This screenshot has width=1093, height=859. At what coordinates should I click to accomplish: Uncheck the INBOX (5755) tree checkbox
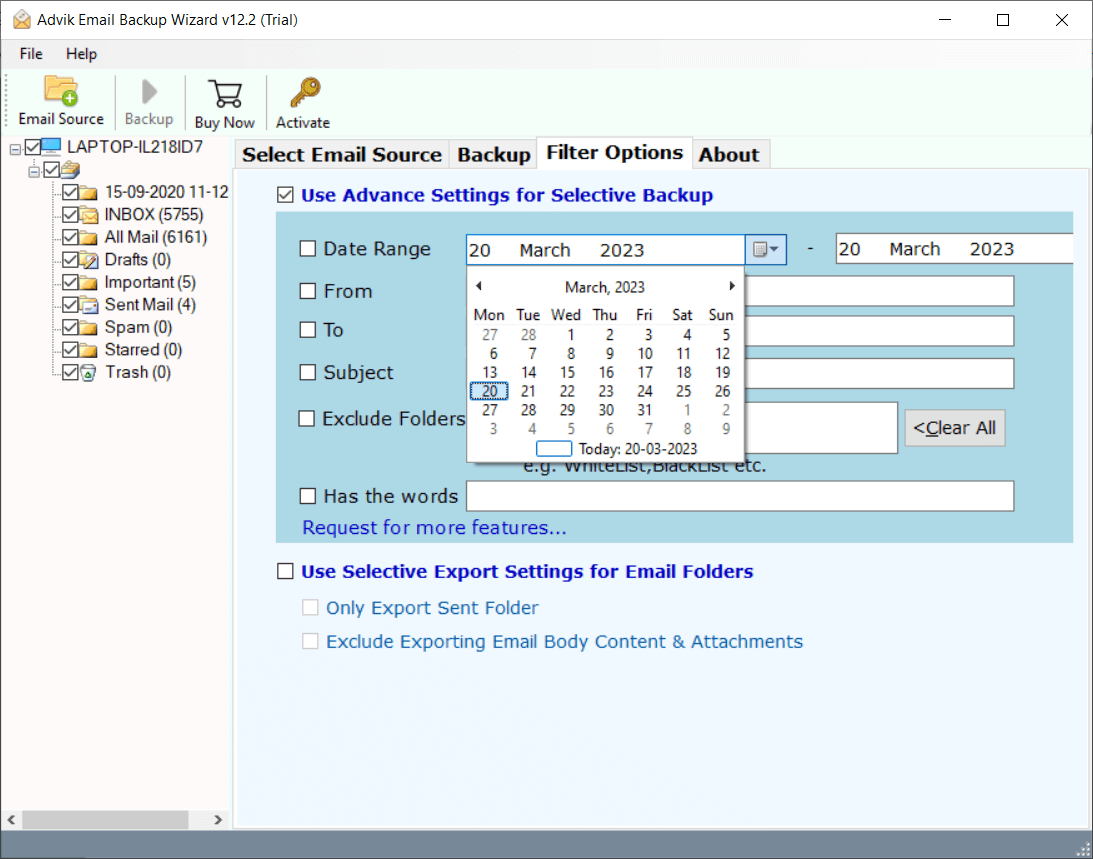pyautogui.click(x=70, y=215)
